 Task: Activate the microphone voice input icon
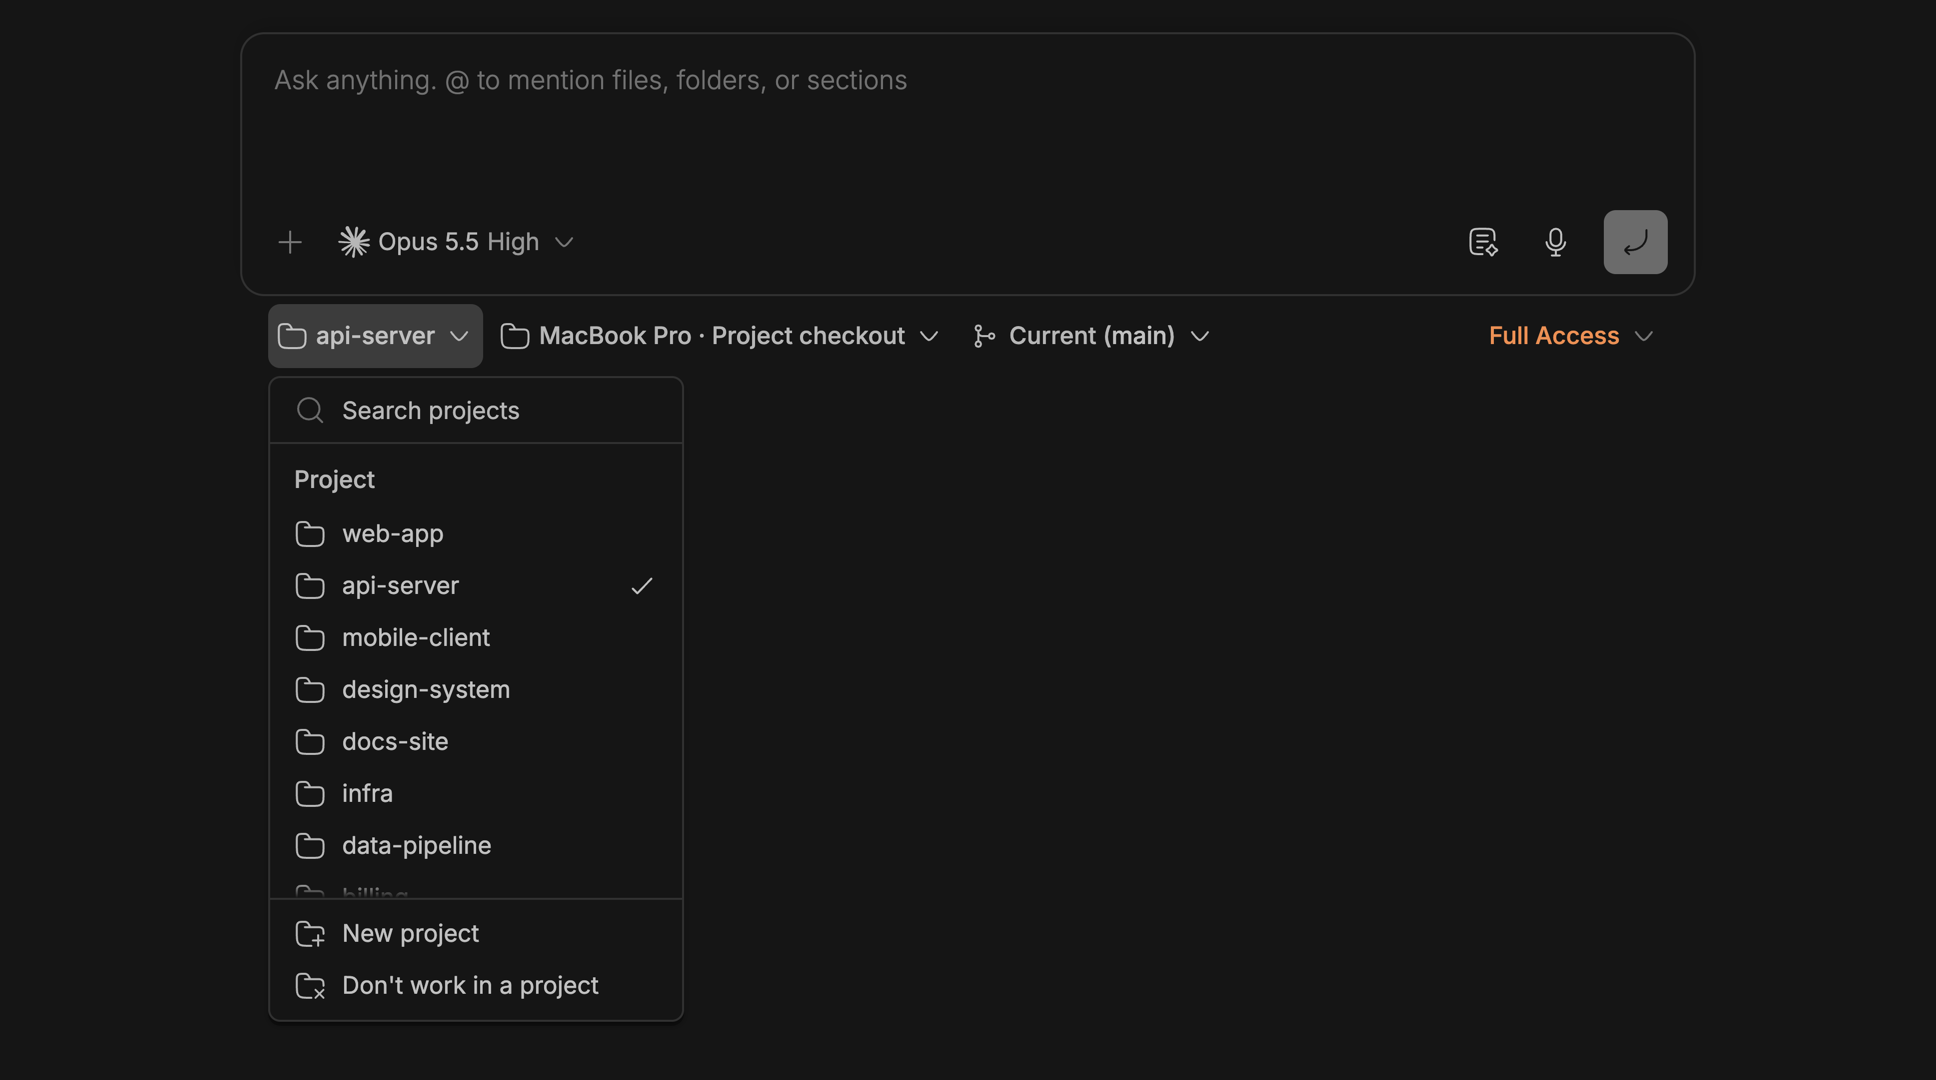[x=1555, y=242]
